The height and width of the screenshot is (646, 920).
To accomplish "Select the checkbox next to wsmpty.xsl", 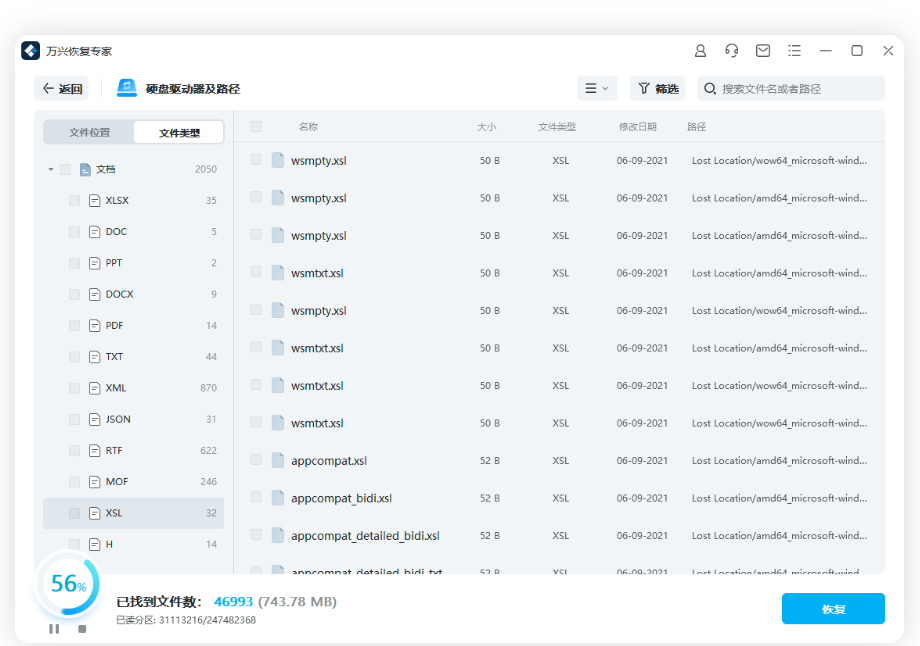I will pyautogui.click(x=254, y=160).
